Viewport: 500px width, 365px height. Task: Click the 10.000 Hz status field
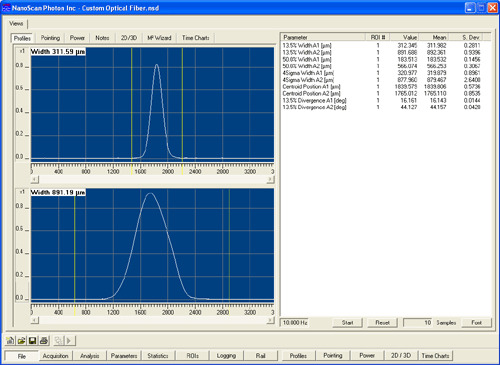pos(295,323)
